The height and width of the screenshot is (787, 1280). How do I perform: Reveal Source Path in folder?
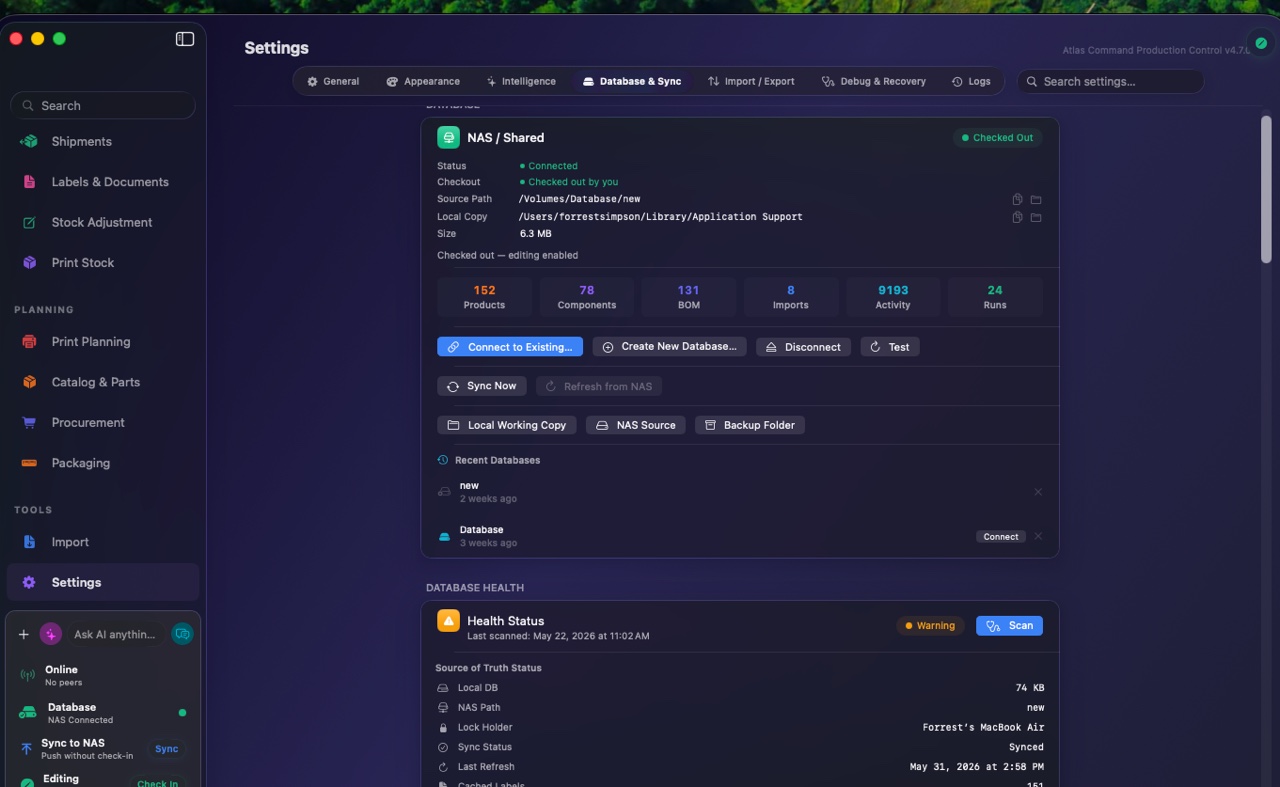[x=1036, y=199]
